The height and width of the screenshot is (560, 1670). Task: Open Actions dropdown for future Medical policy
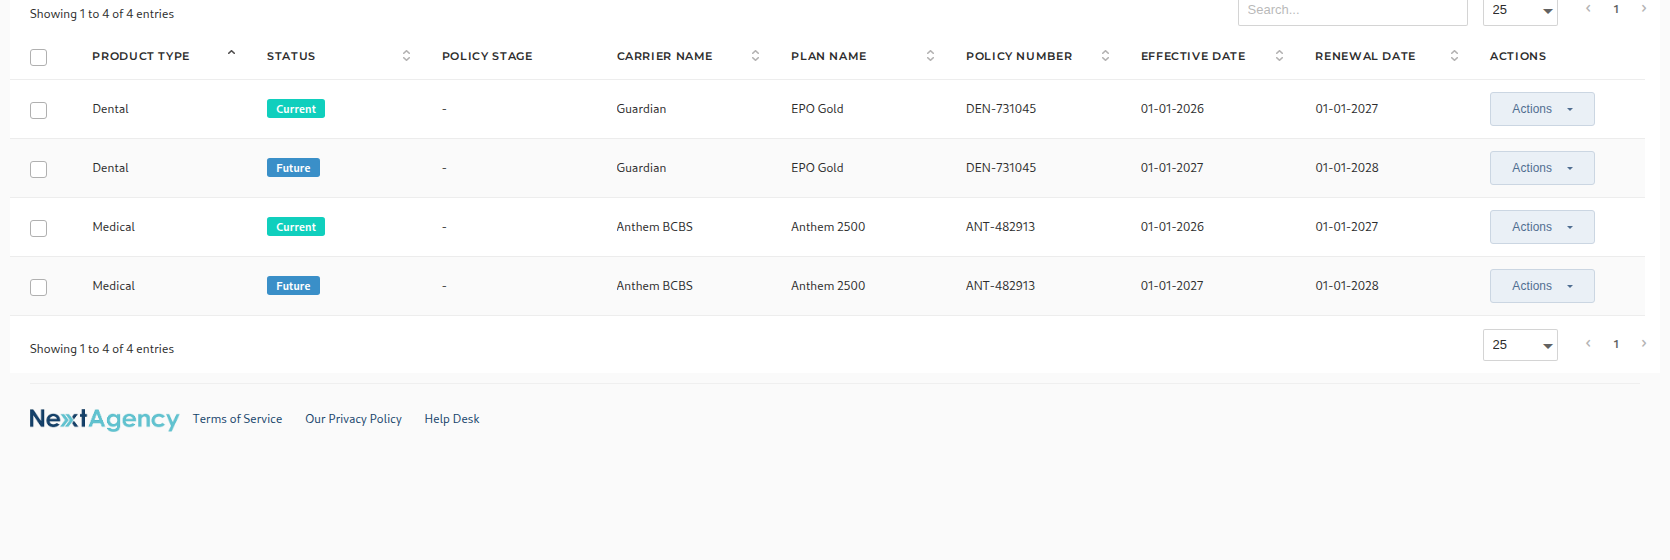tap(1542, 286)
